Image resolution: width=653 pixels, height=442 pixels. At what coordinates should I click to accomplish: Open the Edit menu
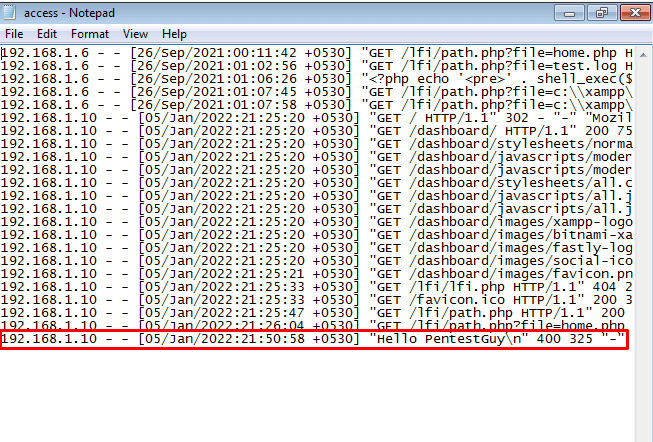pos(47,34)
